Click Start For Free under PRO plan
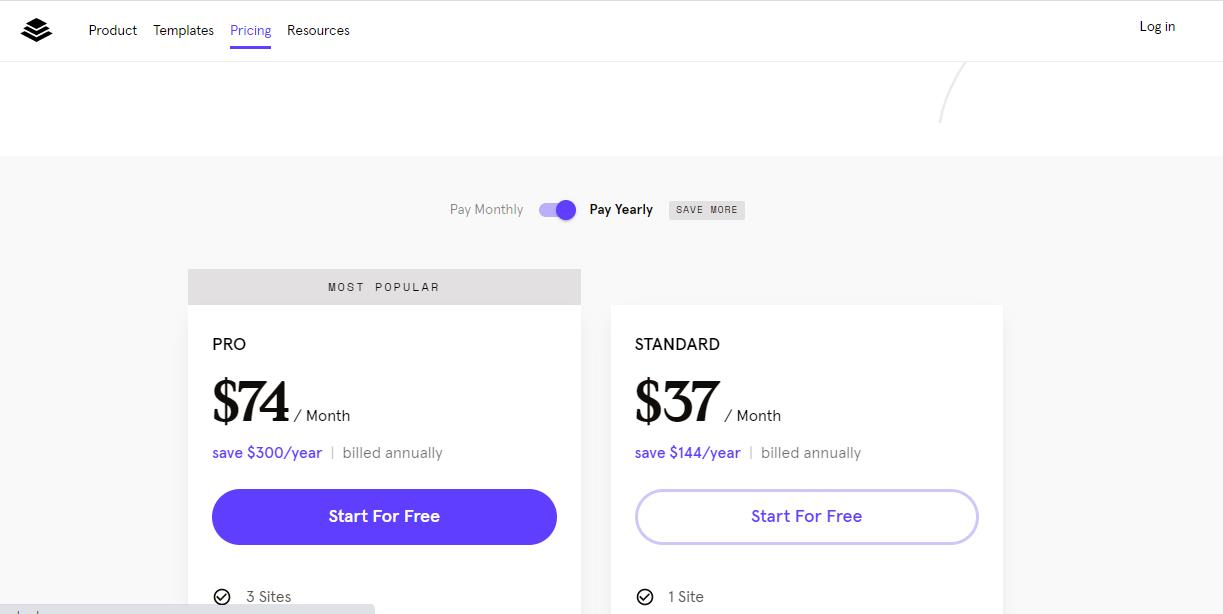This screenshot has width=1223, height=614. point(384,517)
